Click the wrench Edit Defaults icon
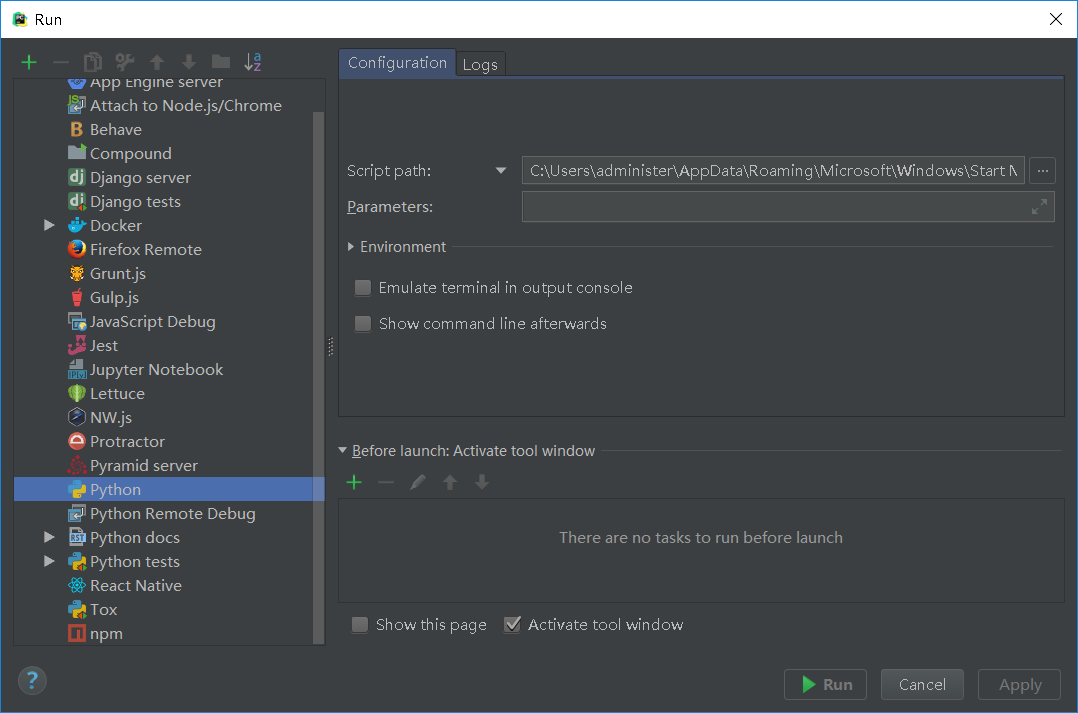Viewport: 1078px width, 713px height. point(125,62)
